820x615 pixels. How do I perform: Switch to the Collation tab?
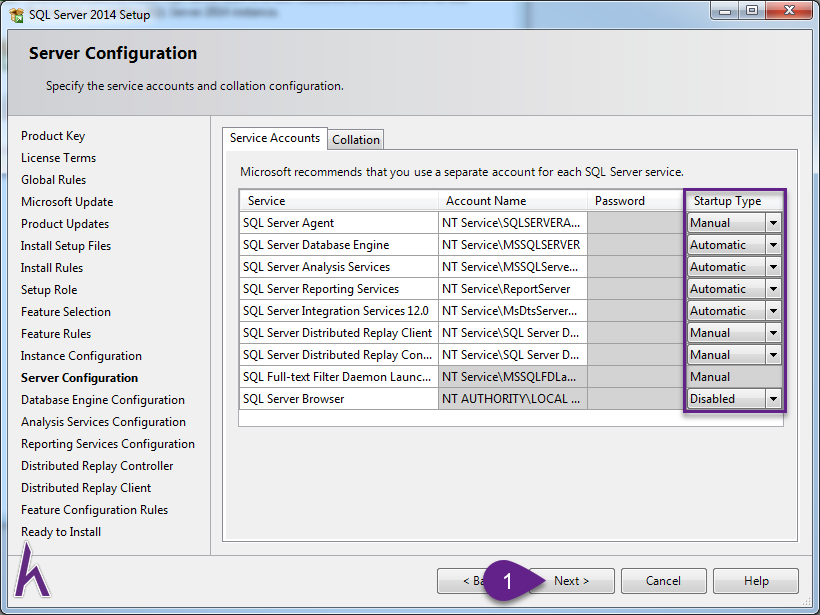pos(356,140)
